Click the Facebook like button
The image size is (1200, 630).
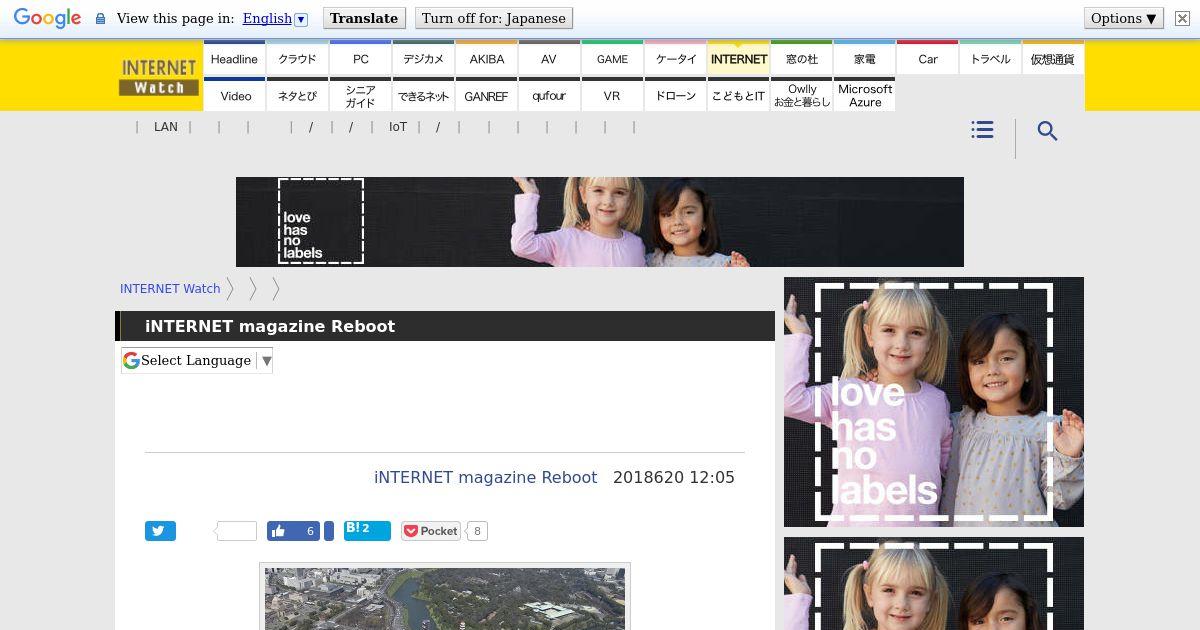293,531
